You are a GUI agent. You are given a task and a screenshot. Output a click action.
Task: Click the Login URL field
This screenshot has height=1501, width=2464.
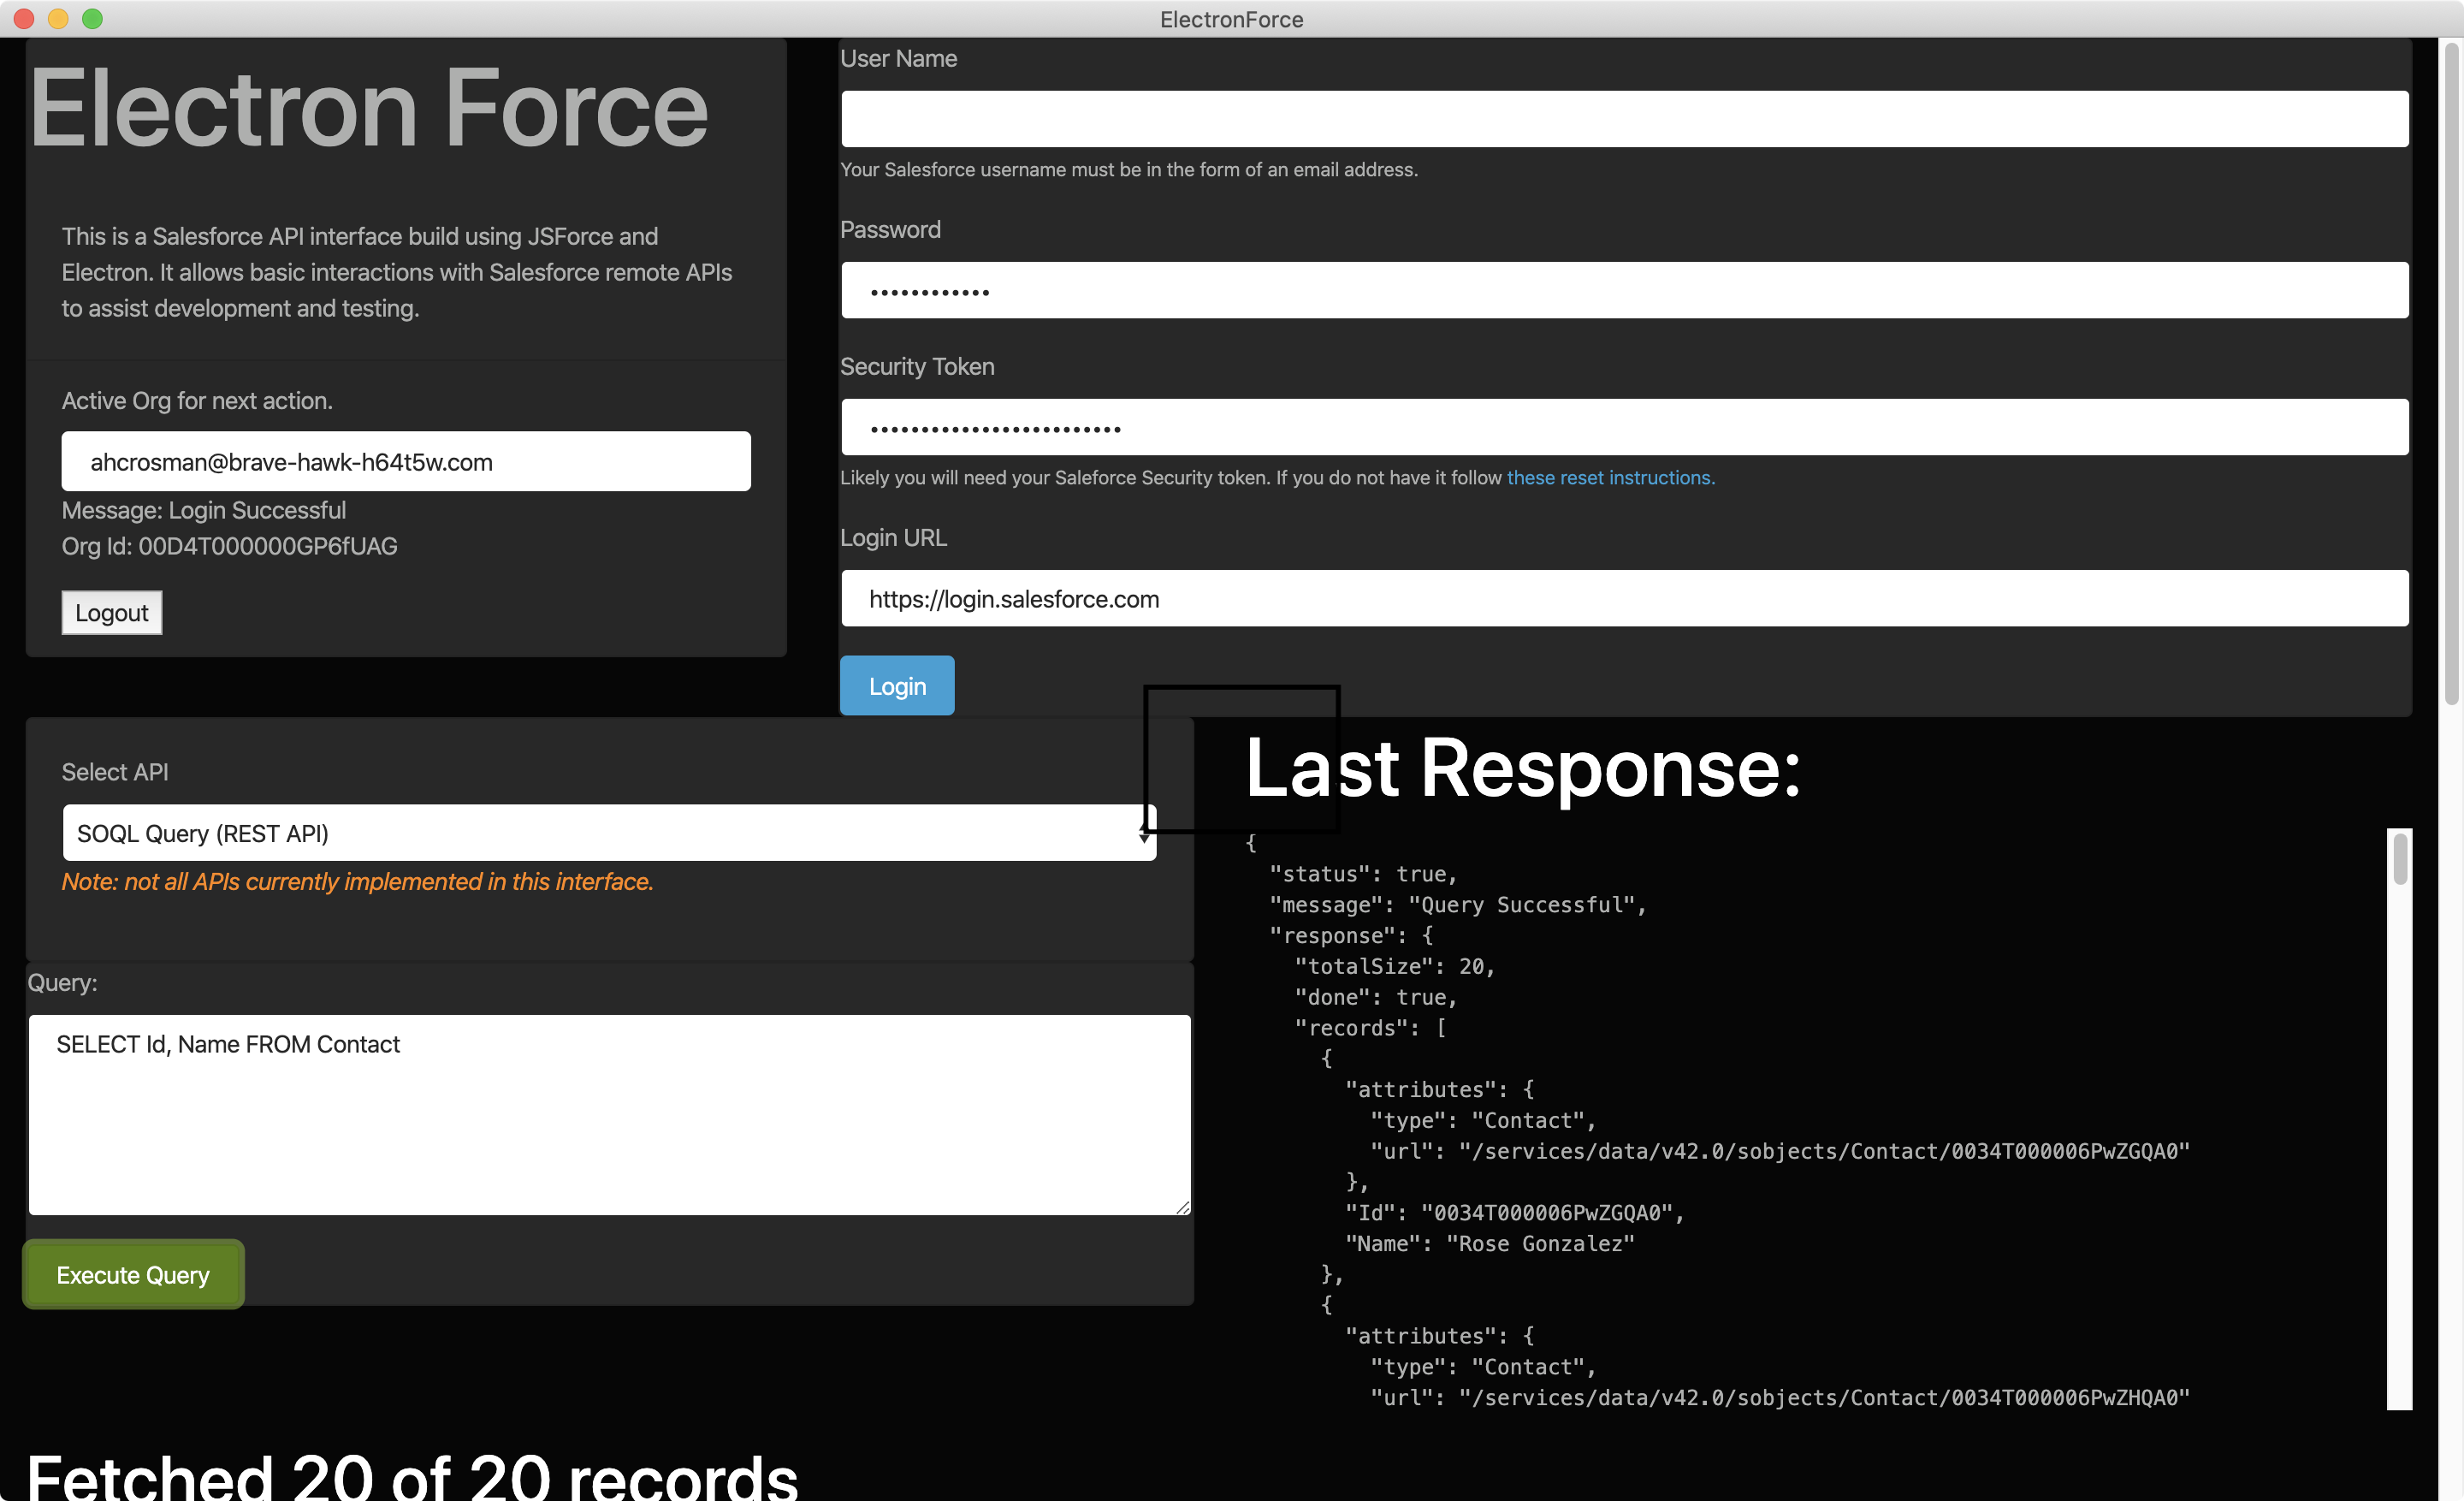(x=1624, y=598)
